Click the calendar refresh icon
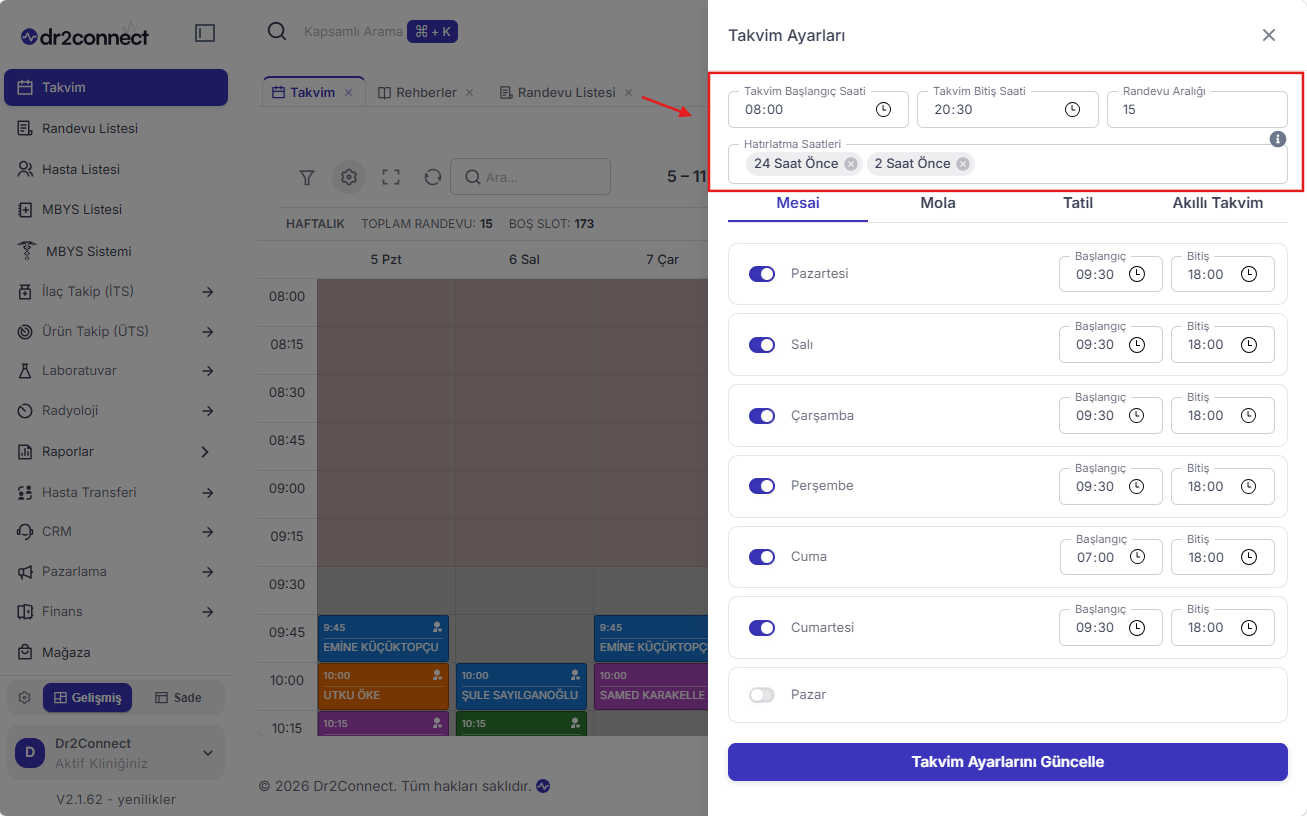Image resolution: width=1307 pixels, height=816 pixels. (x=433, y=177)
